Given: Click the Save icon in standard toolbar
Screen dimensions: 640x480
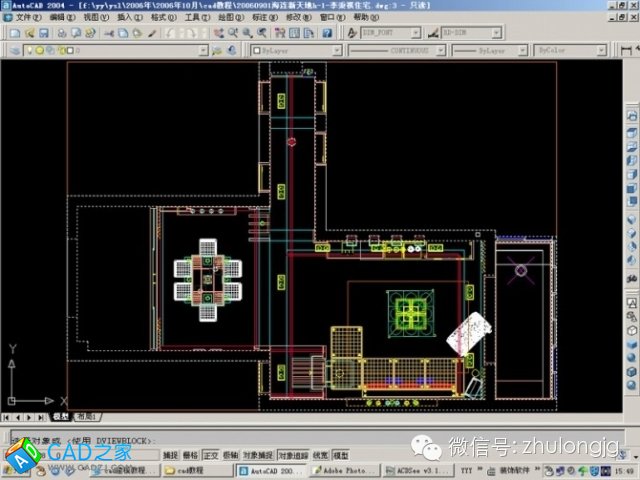Looking at the screenshot, I should (x=42, y=33).
